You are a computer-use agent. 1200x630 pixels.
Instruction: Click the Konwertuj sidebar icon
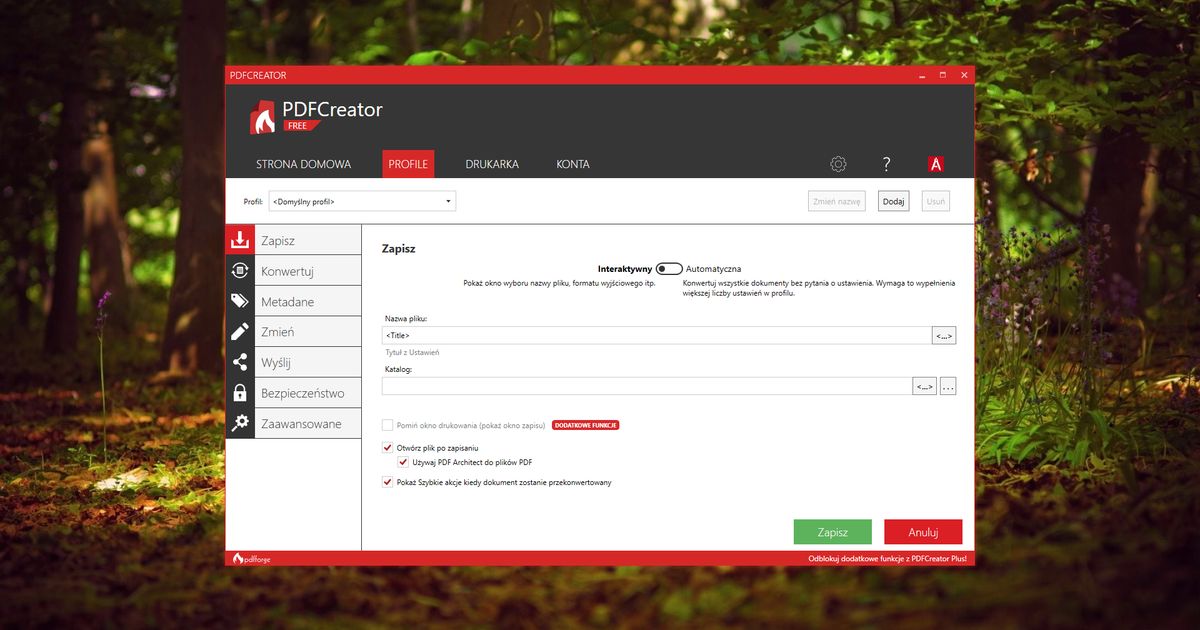[240, 271]
